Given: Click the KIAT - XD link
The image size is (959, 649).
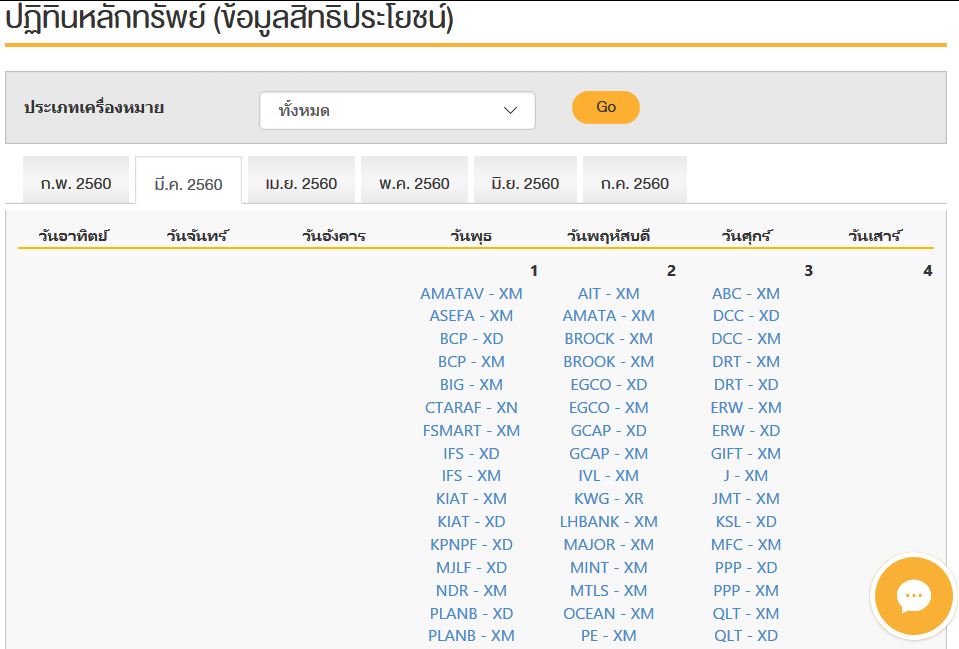Looking at the screenshot, I should click(x=471, y=522).
